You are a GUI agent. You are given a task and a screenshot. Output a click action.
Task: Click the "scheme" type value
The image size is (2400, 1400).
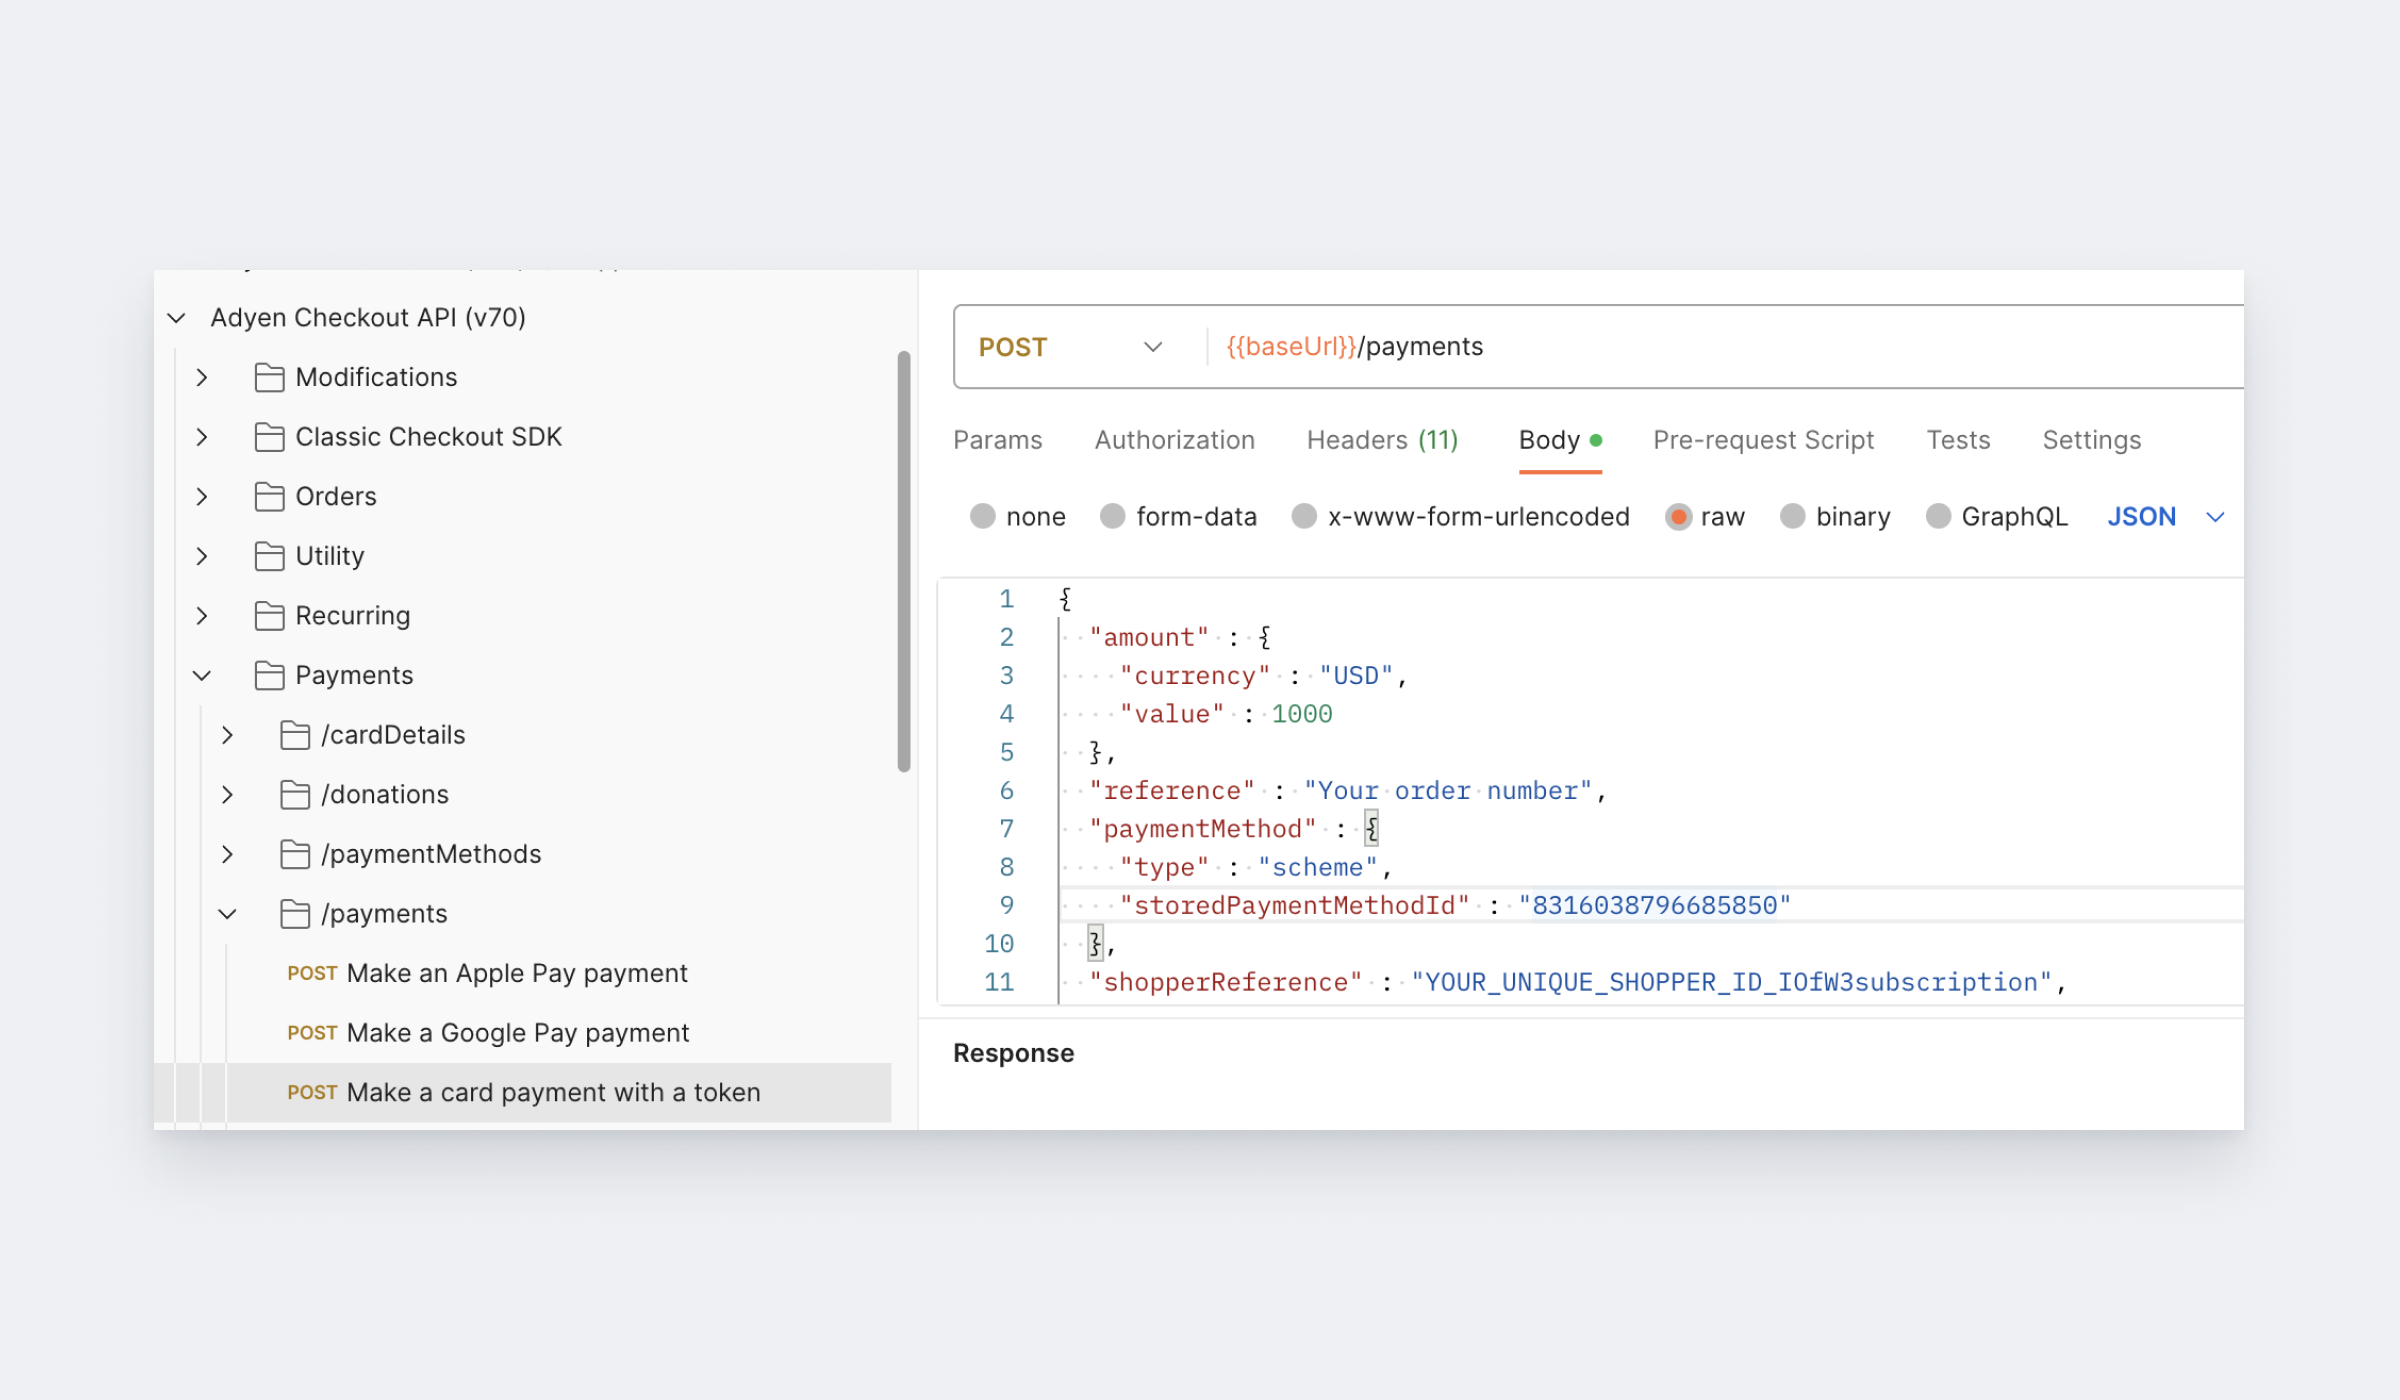point(1318,868)
